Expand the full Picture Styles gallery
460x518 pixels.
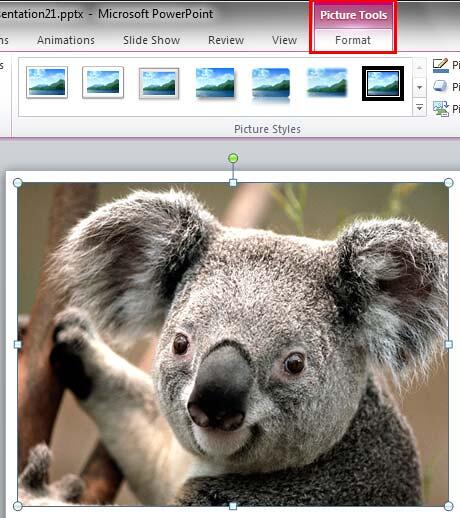point(419,107)
